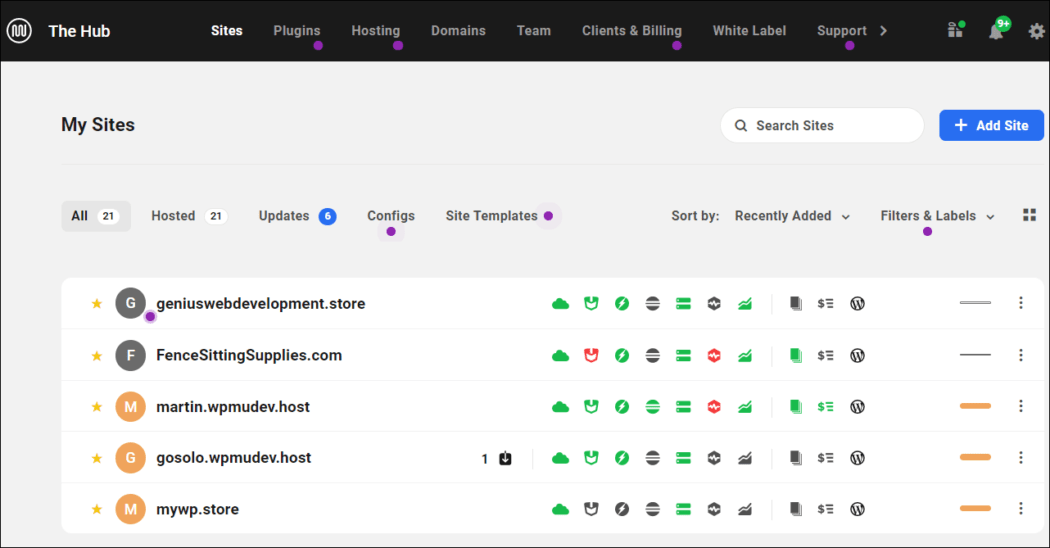Click green striped-circle SEO icon for martin.wpmudev.host
The image size is (1050, 548).
point(653,407)
